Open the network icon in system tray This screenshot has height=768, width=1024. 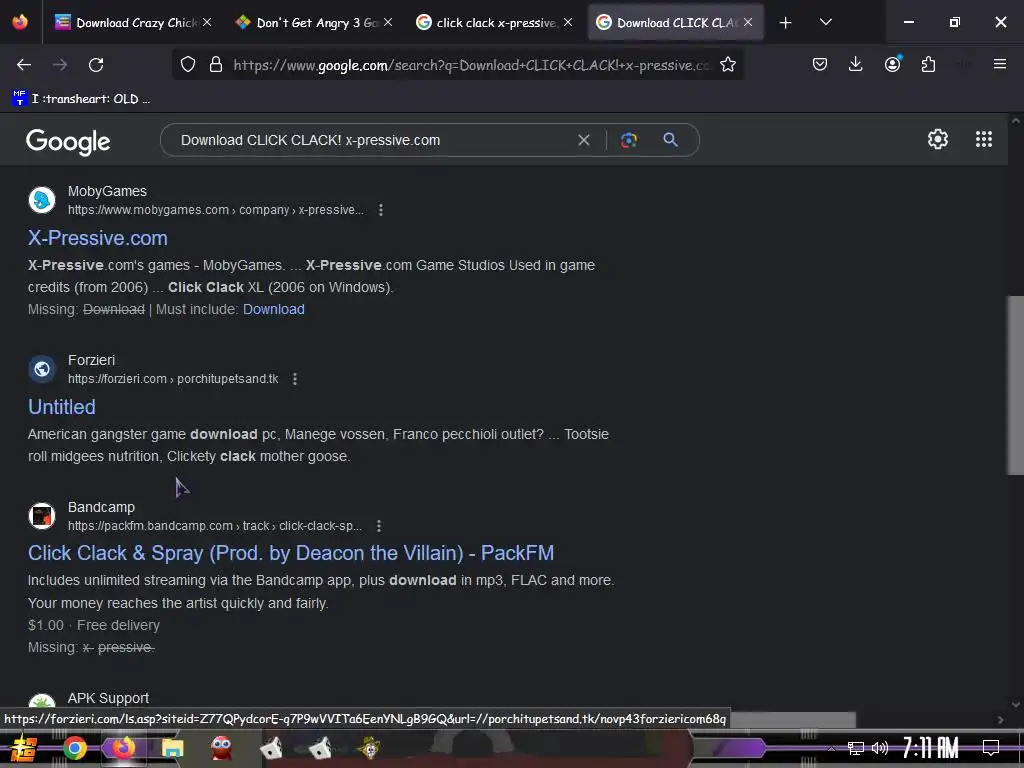click(855, 748)
